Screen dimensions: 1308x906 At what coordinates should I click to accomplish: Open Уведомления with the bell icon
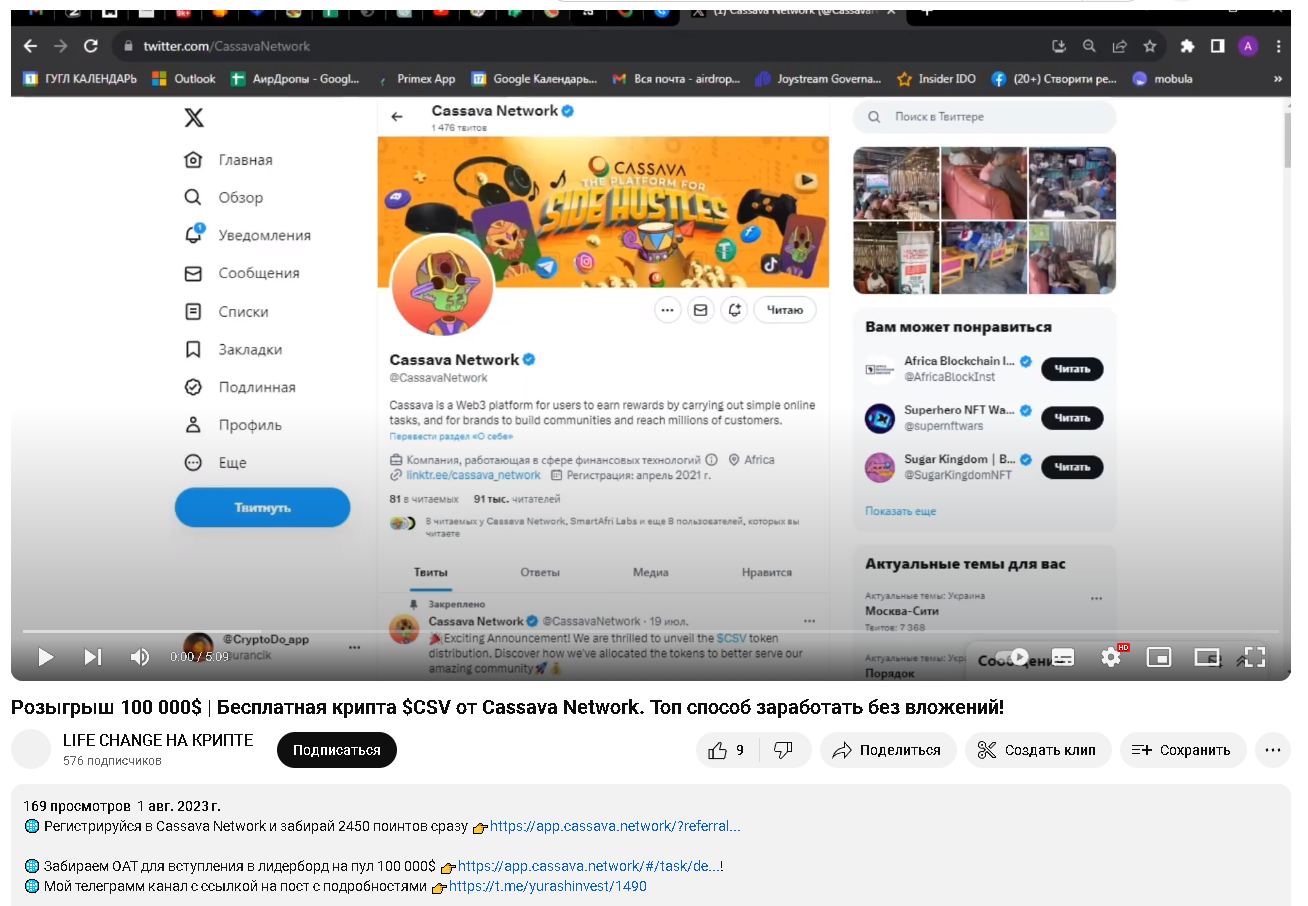pos(248,235)
